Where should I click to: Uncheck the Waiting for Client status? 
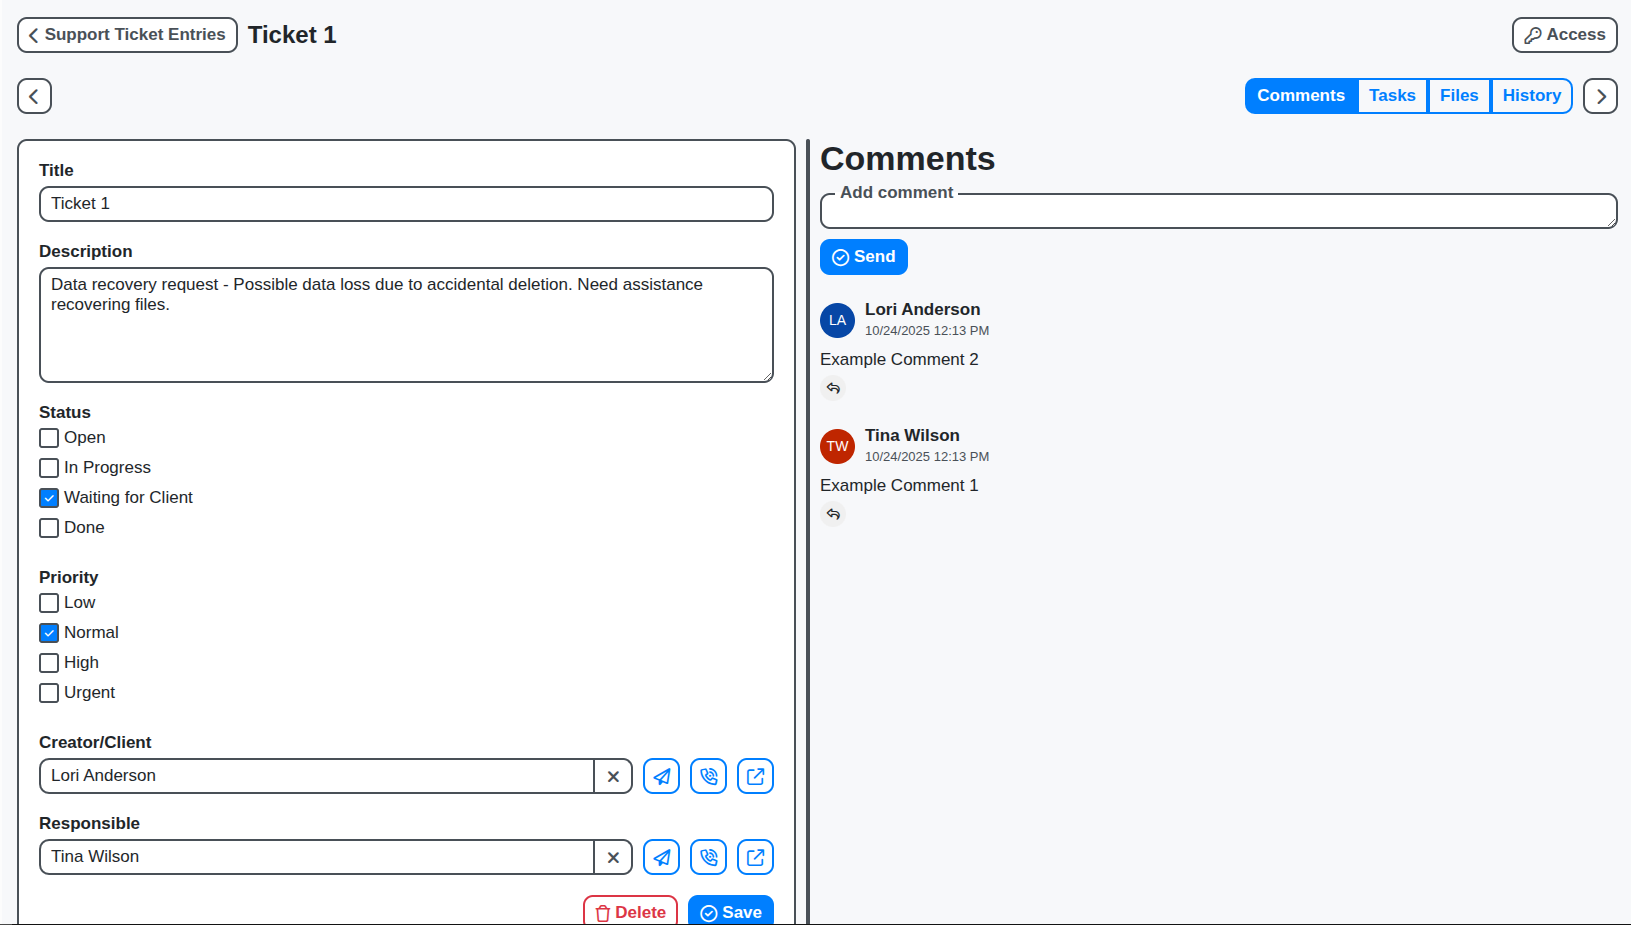pyautogui.click(x=49, y=497)
